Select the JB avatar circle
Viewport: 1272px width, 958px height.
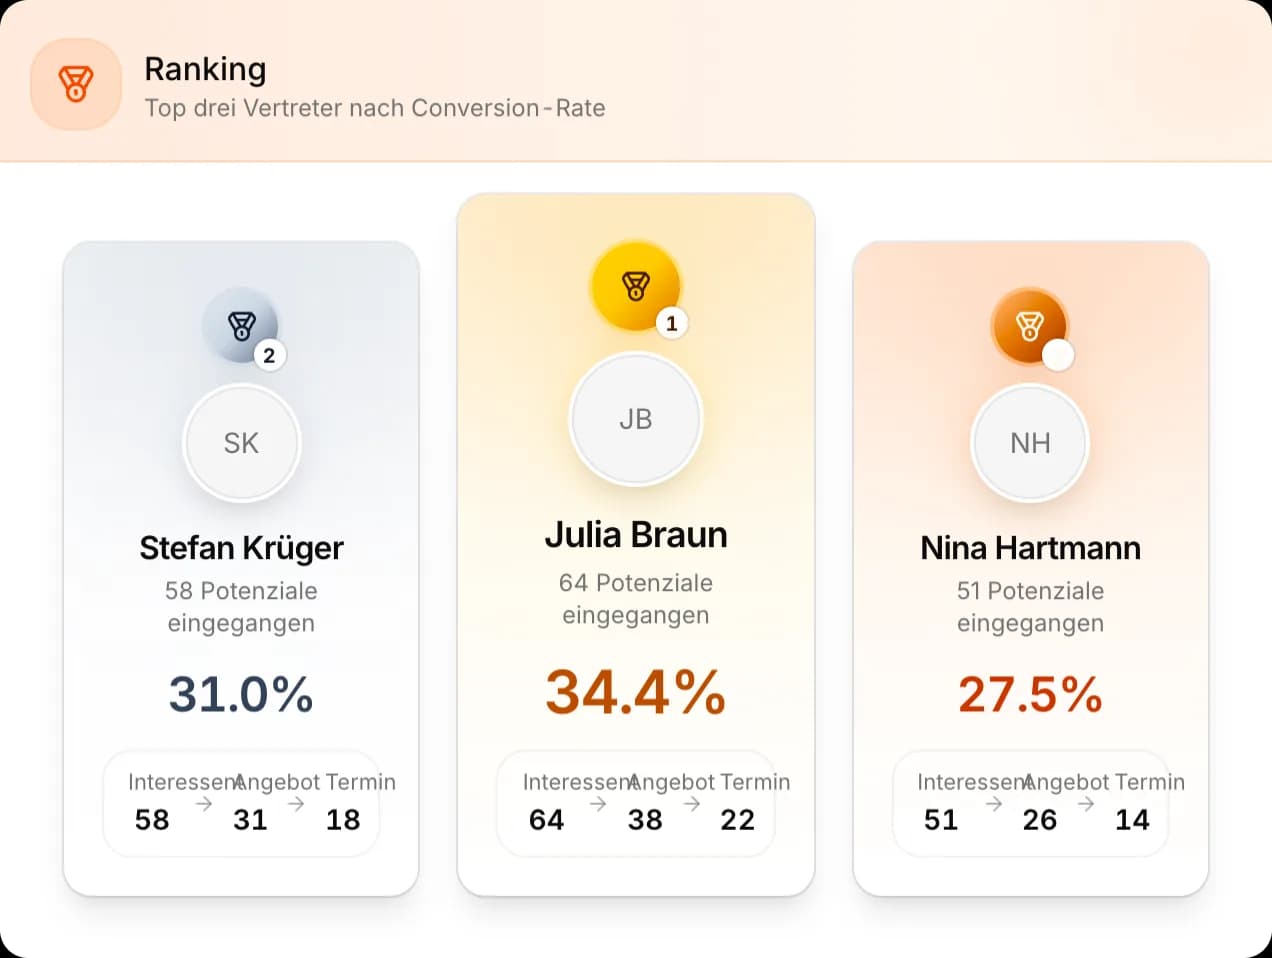click(x=636, y=419)
